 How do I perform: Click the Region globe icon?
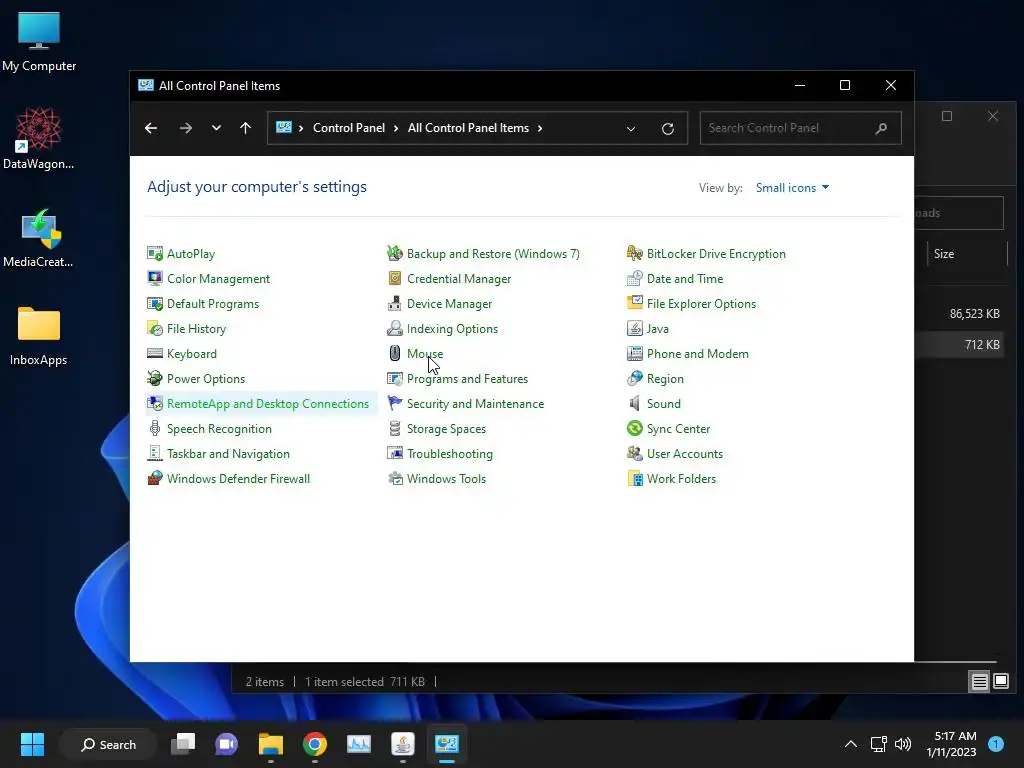[635, 378]
